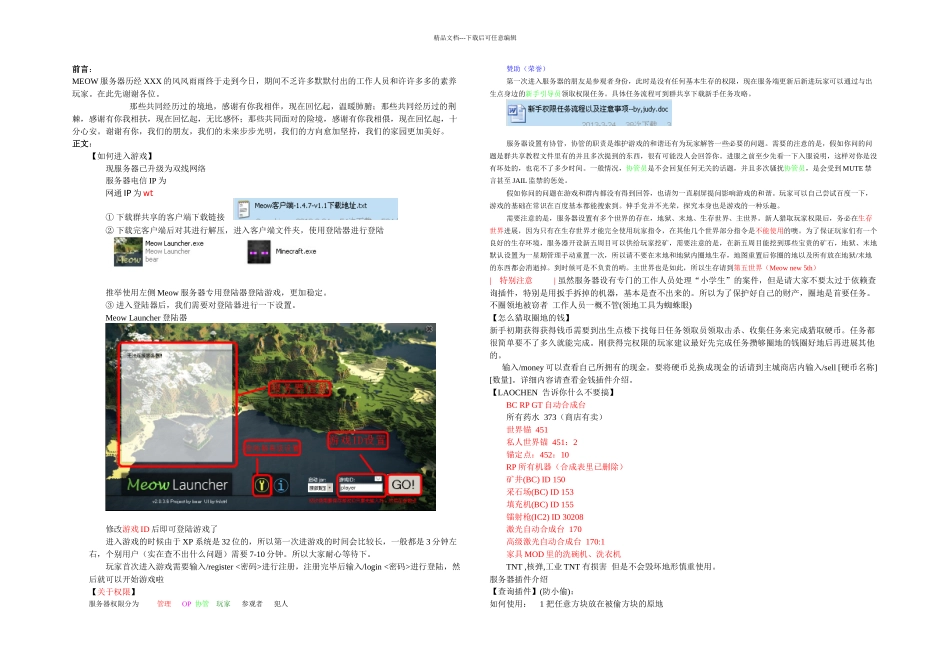Click the Meow Launcher logo text
This screenshot has height=672, width=950.
click(x=178, y=485)
